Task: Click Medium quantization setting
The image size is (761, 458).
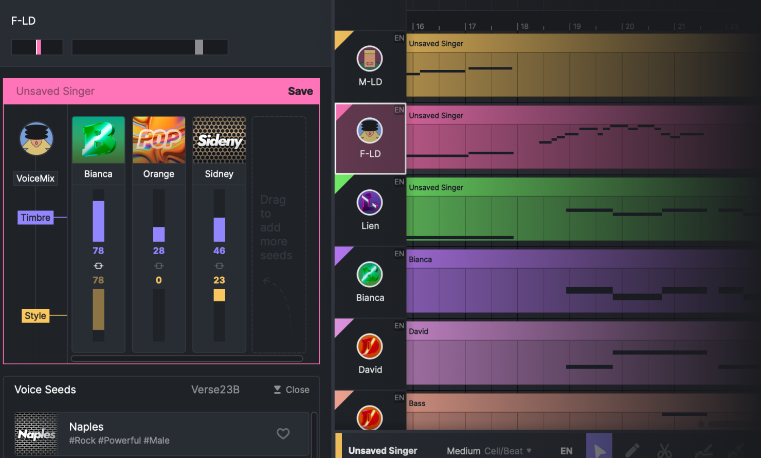Action: (x=463, y=451)
